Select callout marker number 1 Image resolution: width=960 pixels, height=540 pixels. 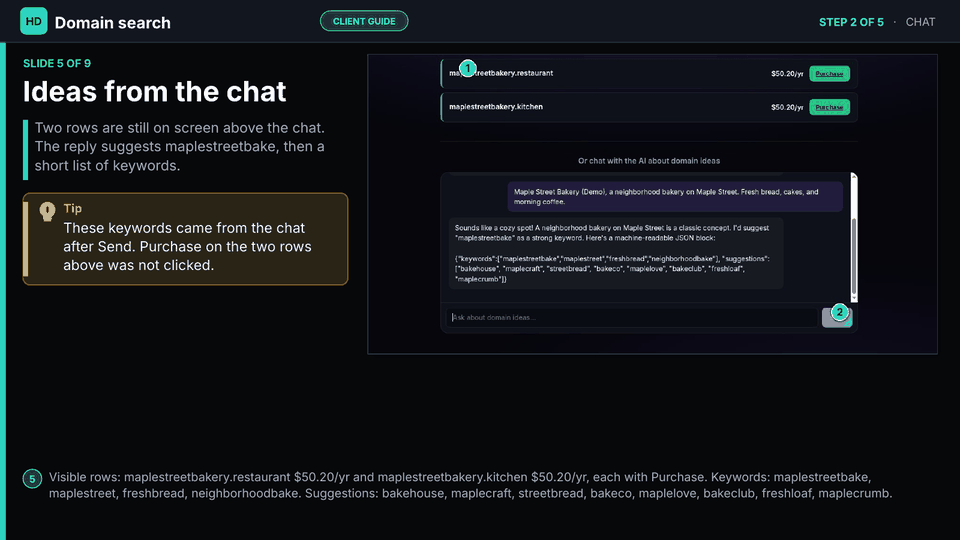click(467, 68)
